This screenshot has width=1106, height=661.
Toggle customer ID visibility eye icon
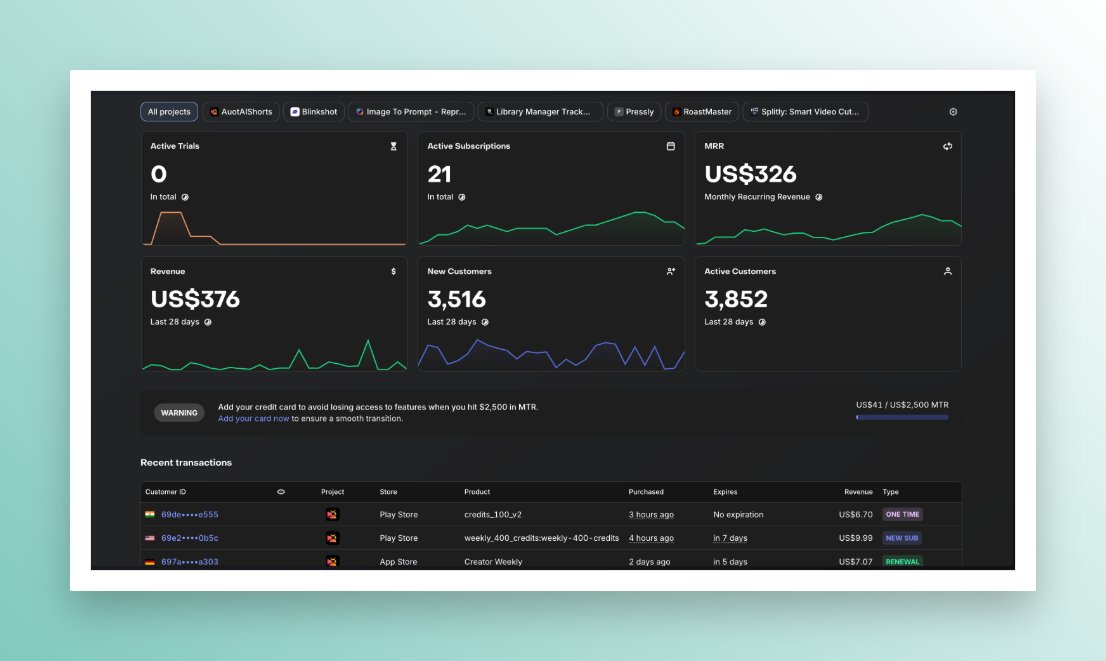[x=281, y=492]
